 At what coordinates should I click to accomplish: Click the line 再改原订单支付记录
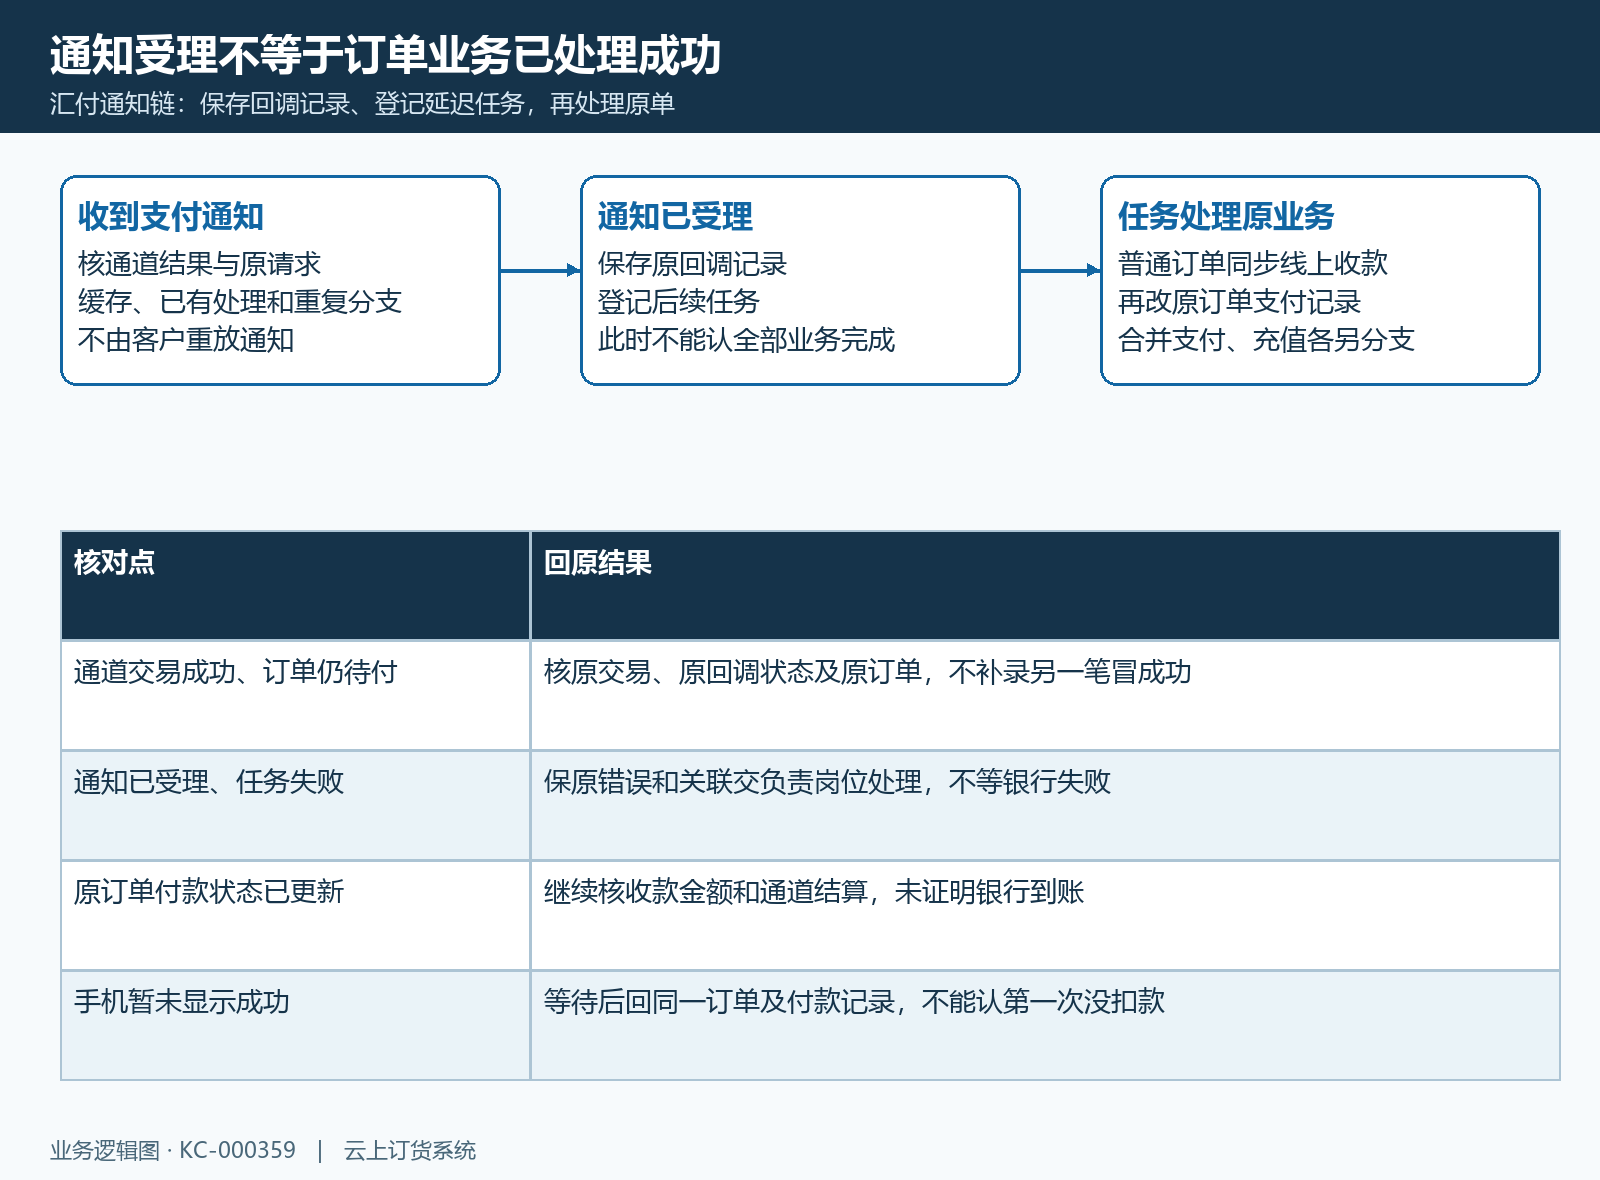[1239, 302]
